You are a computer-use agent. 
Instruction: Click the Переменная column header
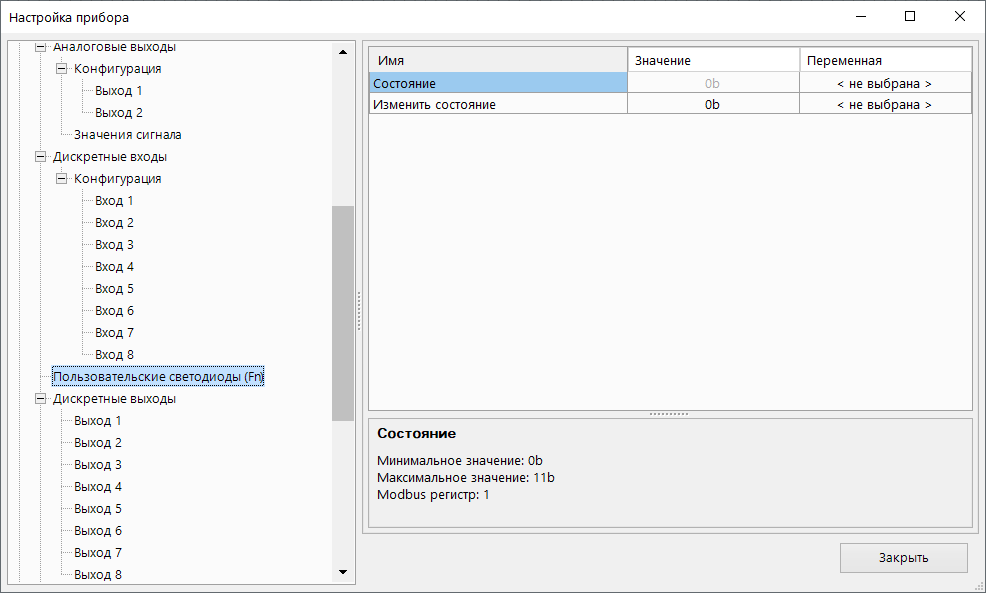tap(884, 61)
